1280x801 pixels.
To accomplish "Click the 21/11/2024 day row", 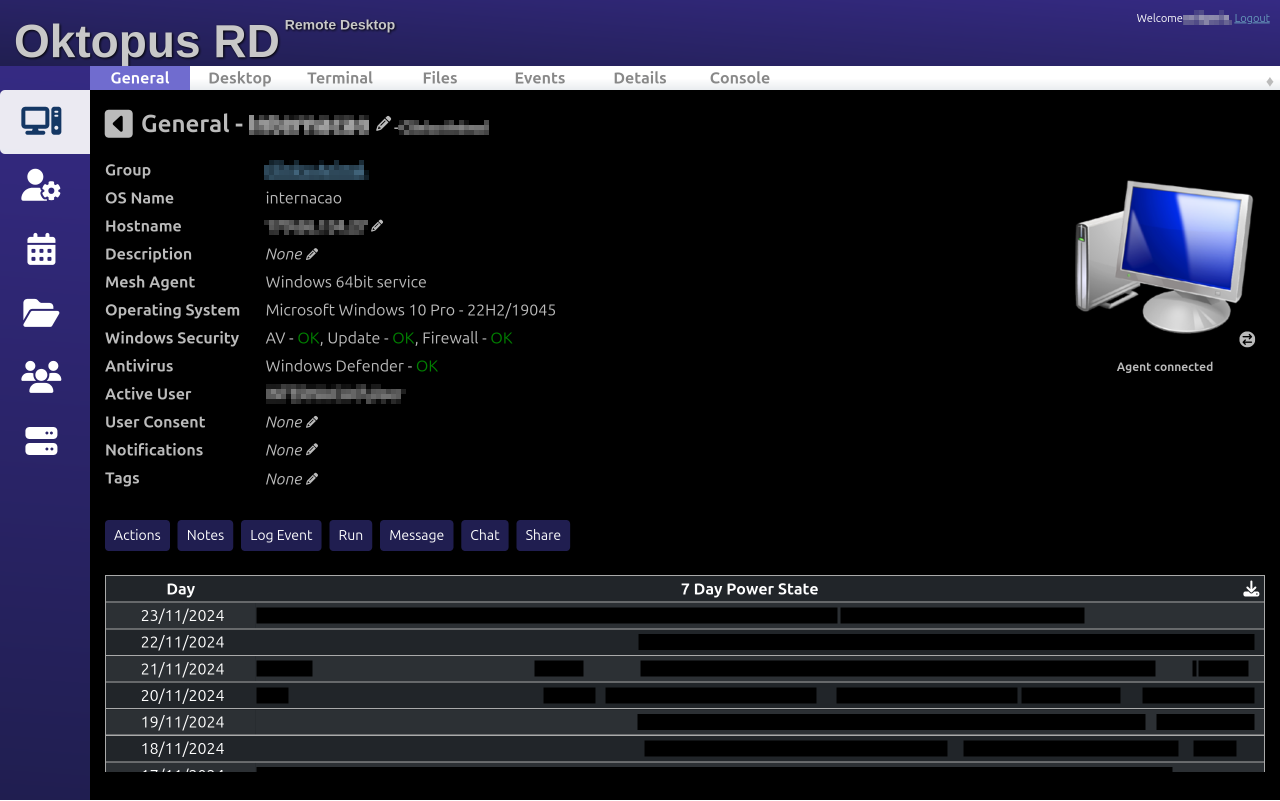I will (685, 669).
